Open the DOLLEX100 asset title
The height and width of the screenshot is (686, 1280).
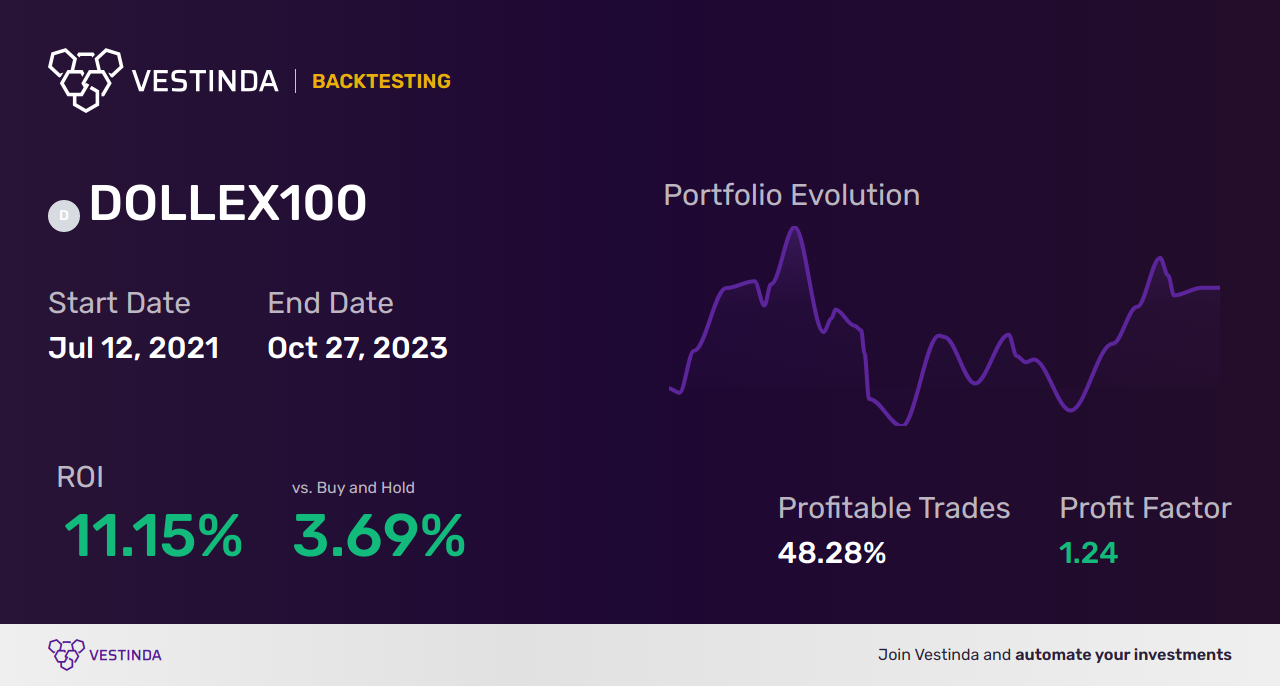(x=228, y=204)
